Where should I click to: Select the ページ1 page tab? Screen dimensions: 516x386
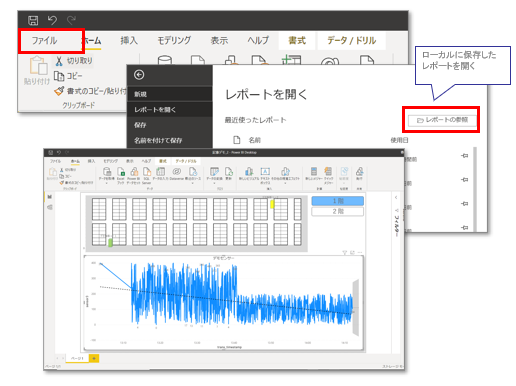click(x=77, y=358)
